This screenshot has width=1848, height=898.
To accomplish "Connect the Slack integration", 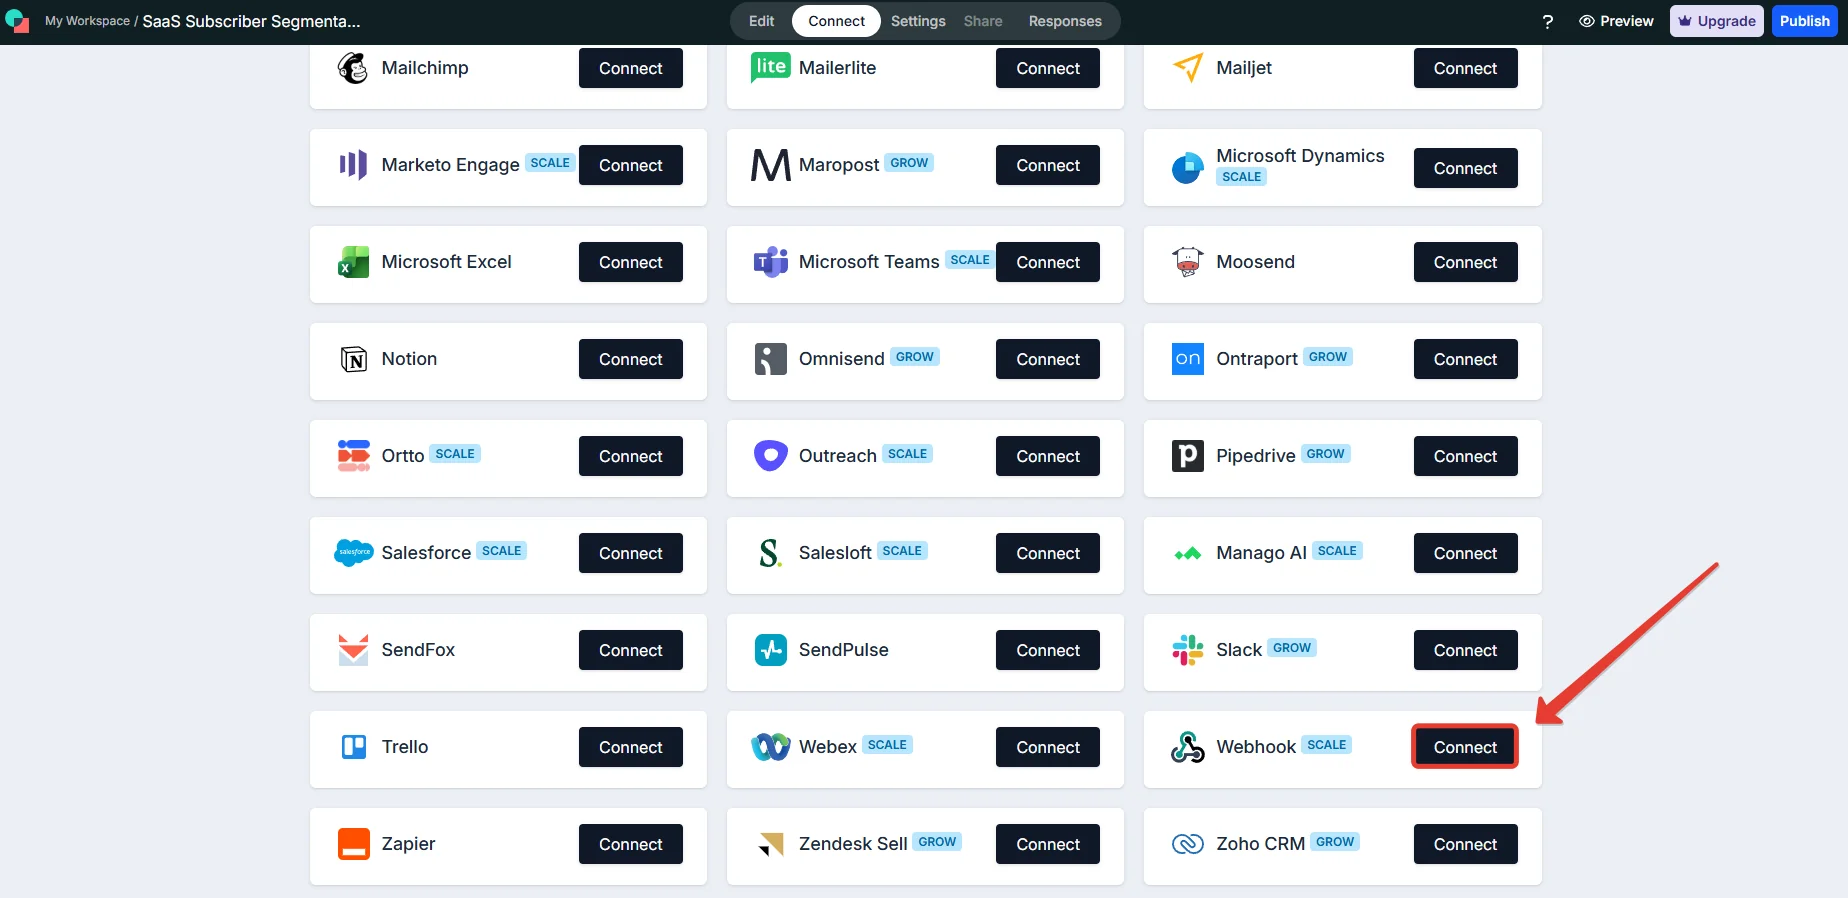I will 1465,650.
